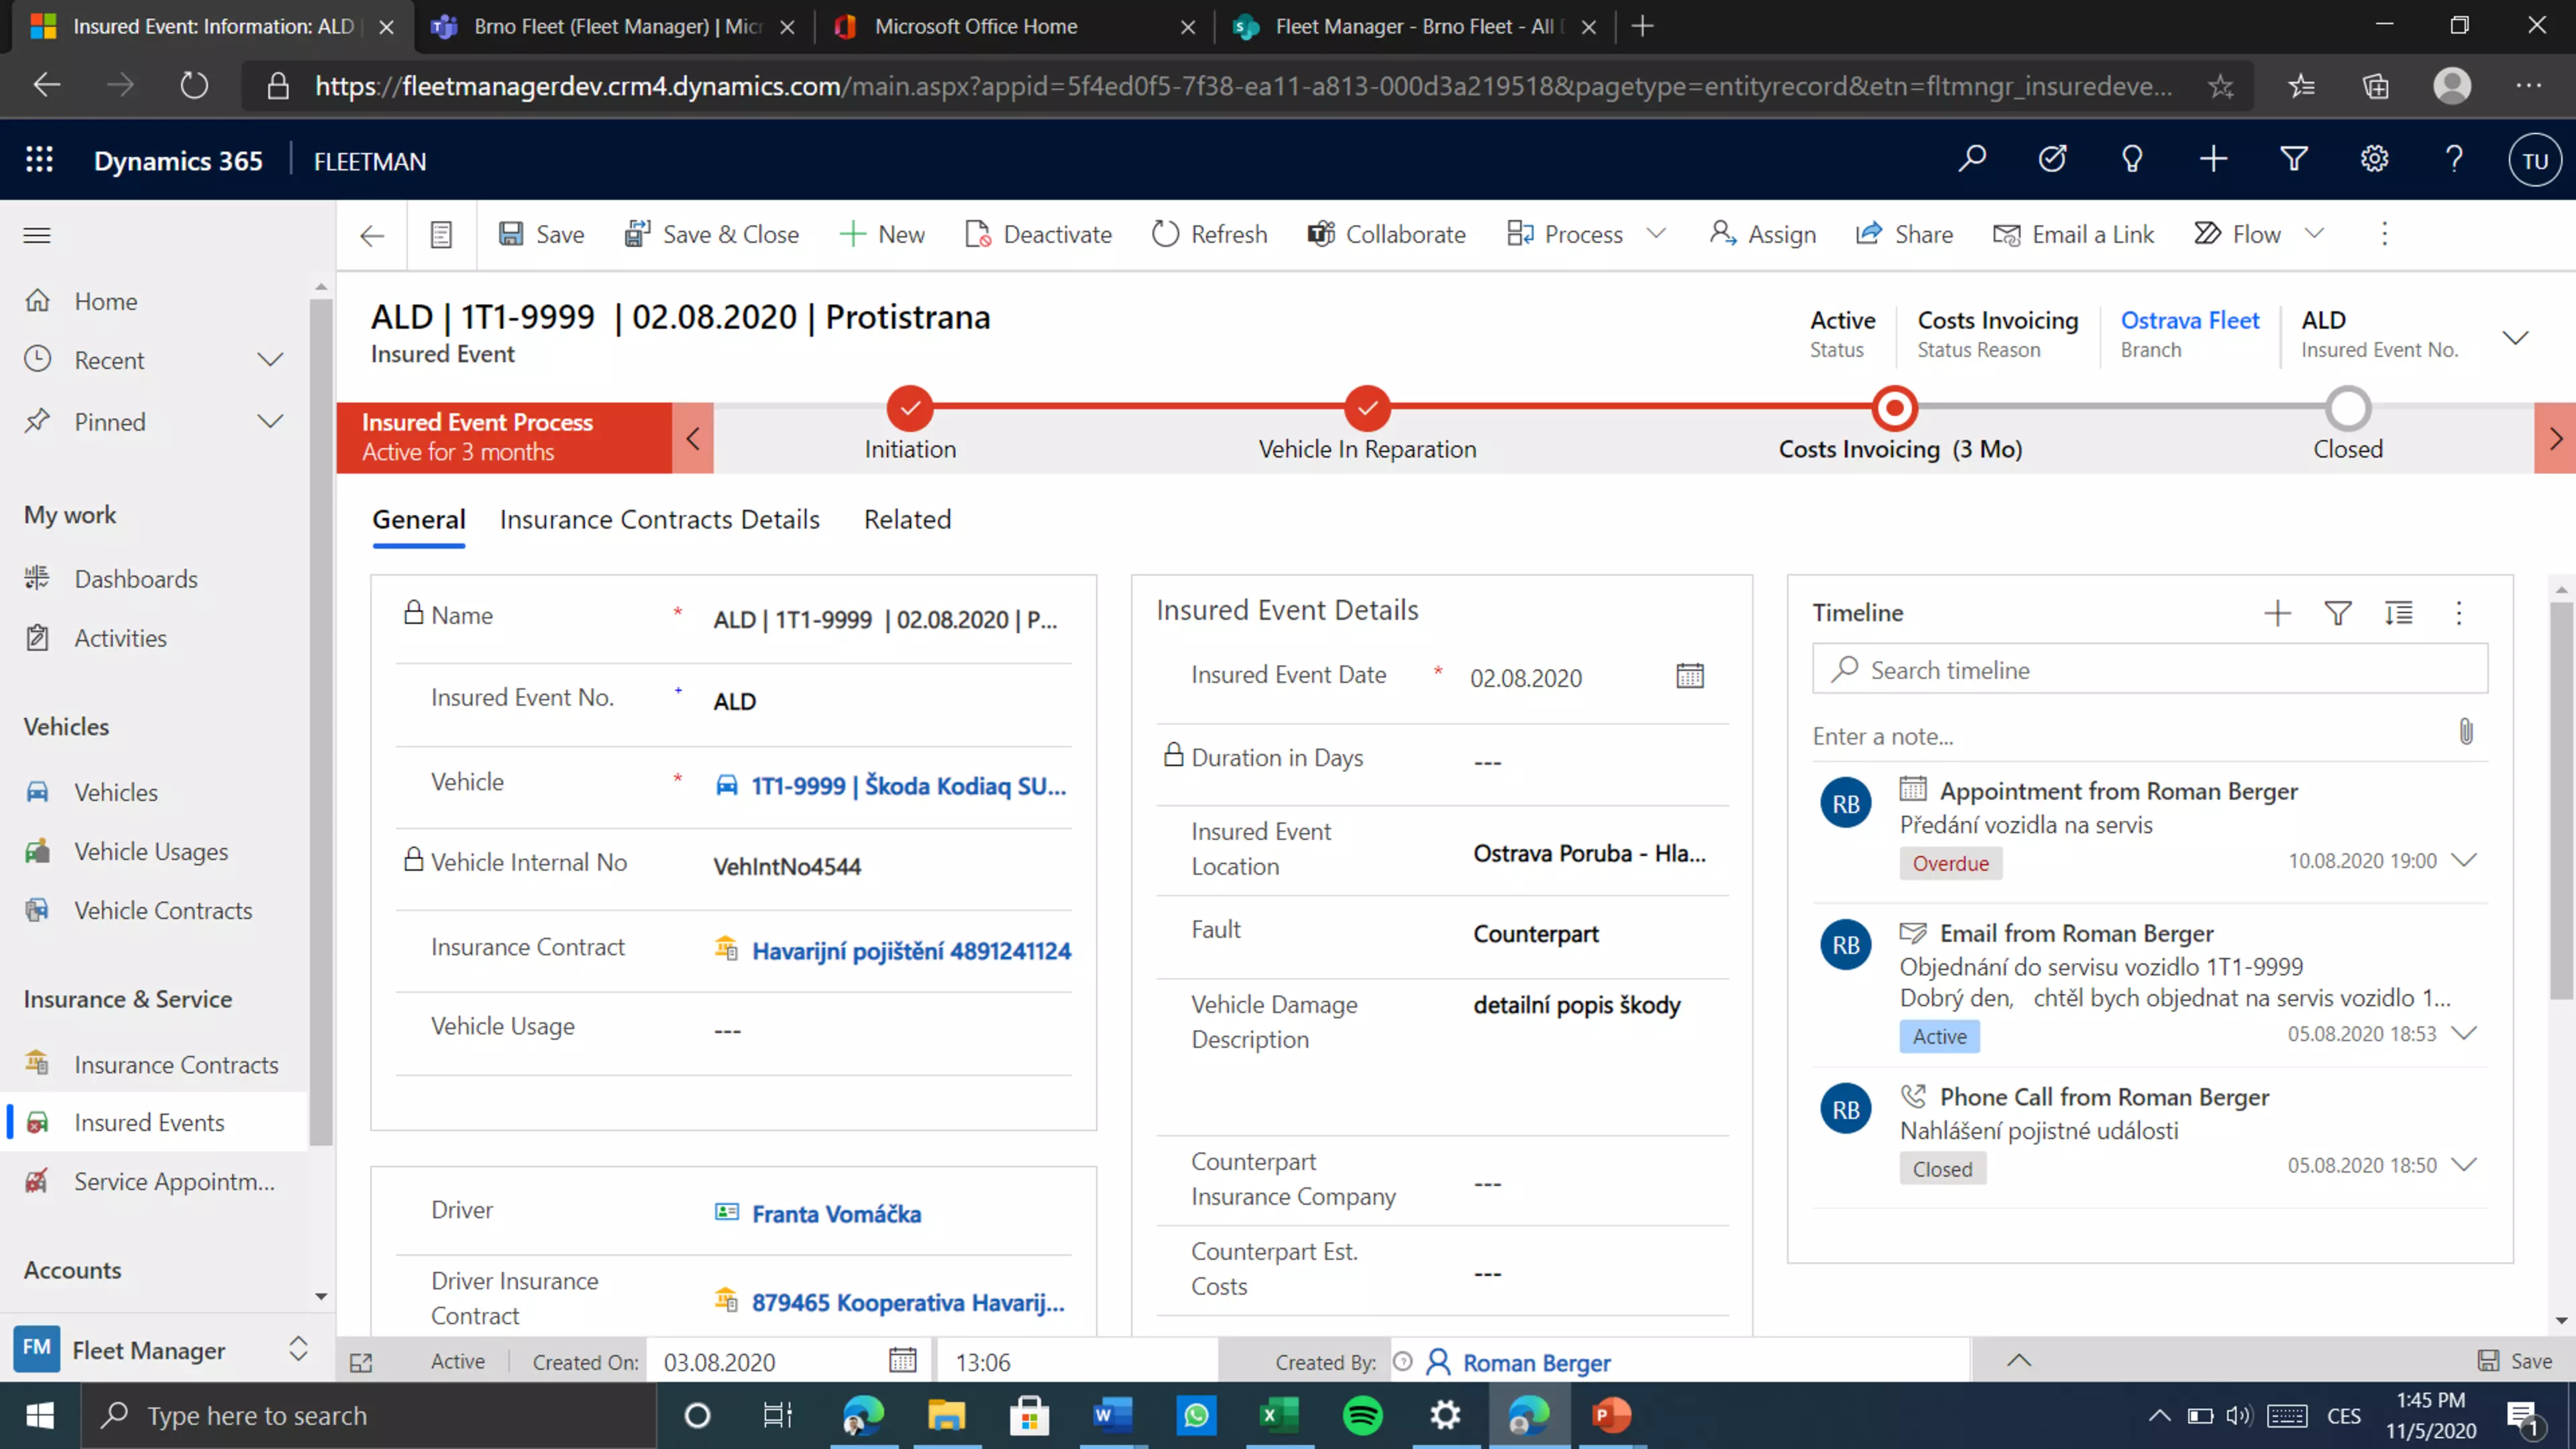The image size is (2576, 1449).
Task: Select the General tab
Action: (418, 520)
